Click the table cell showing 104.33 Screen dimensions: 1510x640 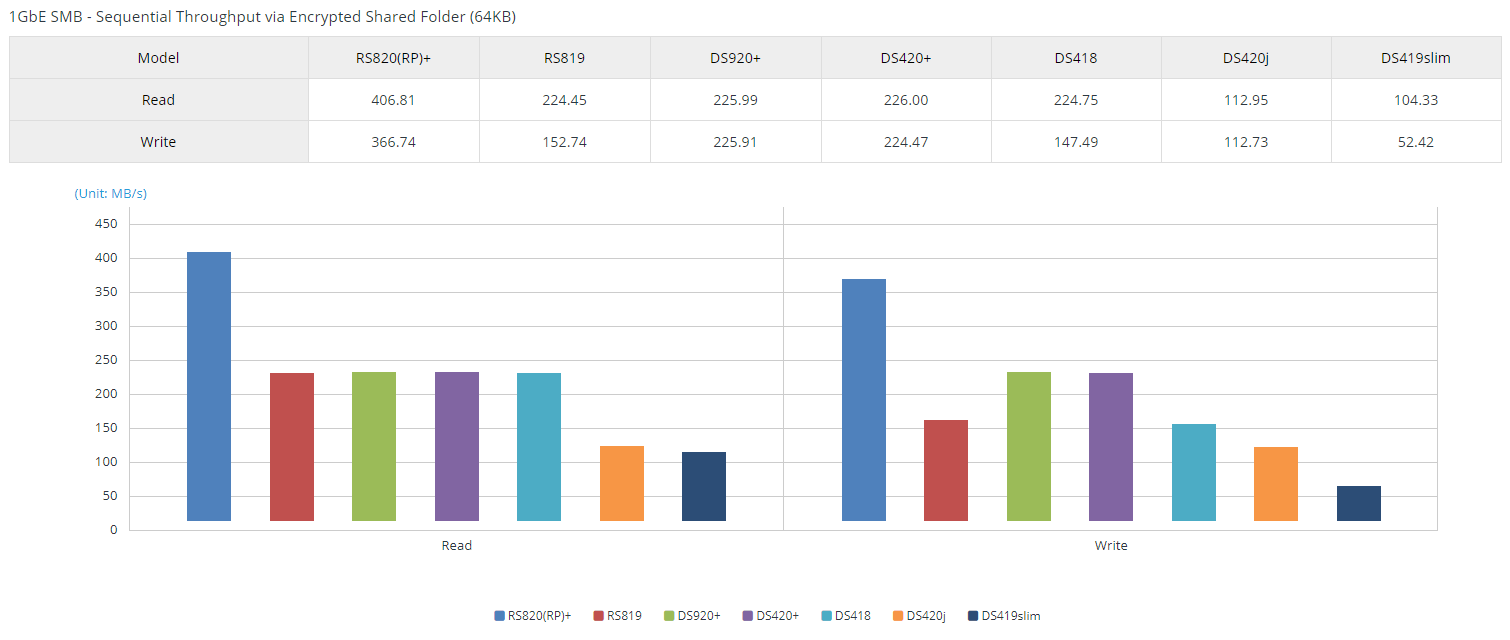[1416, 100]
